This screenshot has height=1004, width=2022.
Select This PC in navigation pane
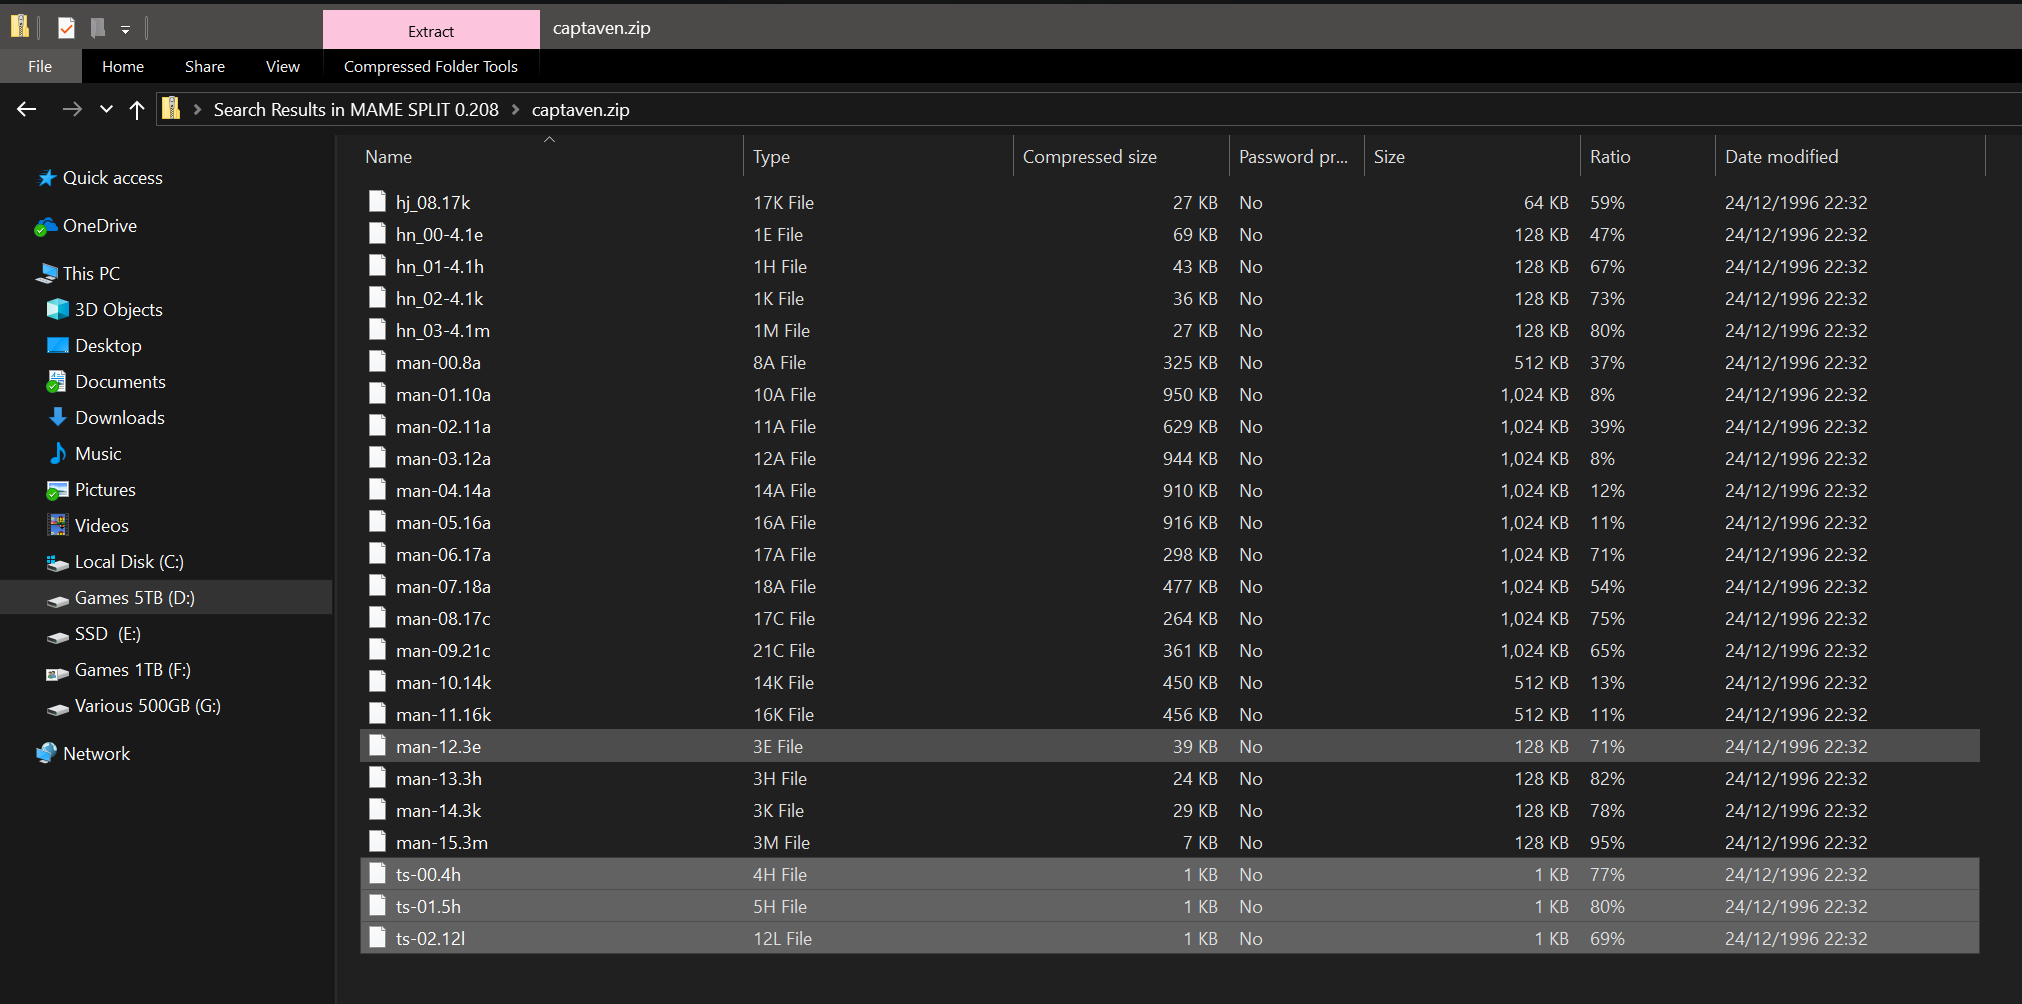(91, 273)
